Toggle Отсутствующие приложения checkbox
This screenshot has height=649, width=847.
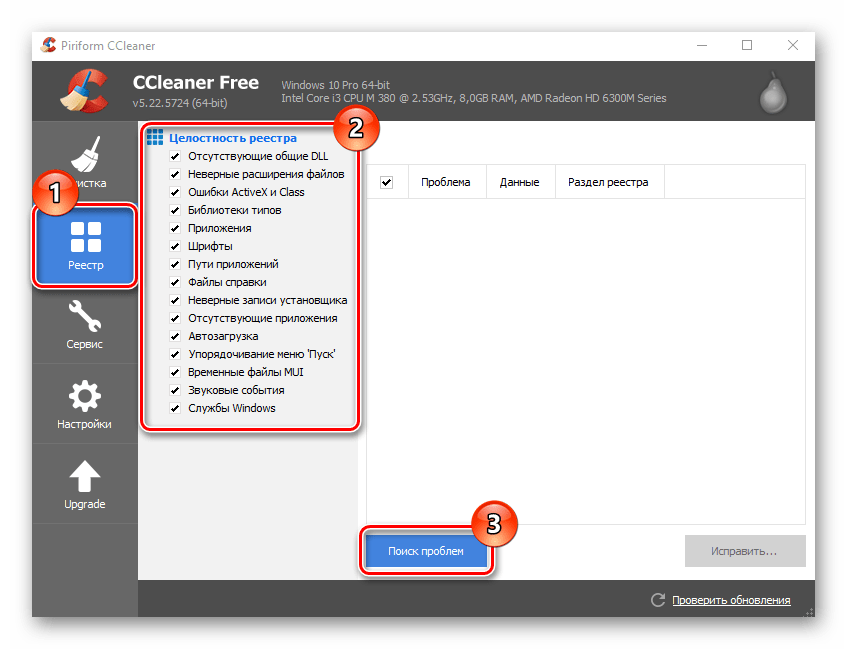[175, 318]
